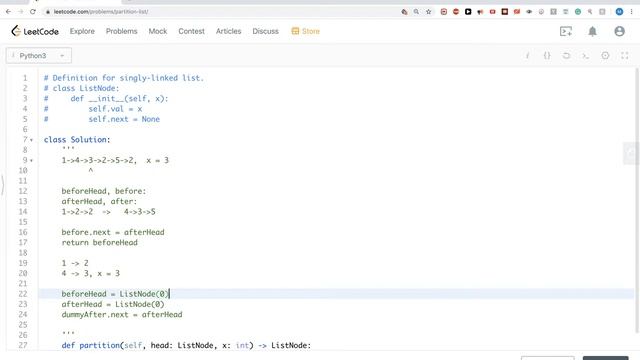
Task: Reset code to default icon
Action: [566, 56]
